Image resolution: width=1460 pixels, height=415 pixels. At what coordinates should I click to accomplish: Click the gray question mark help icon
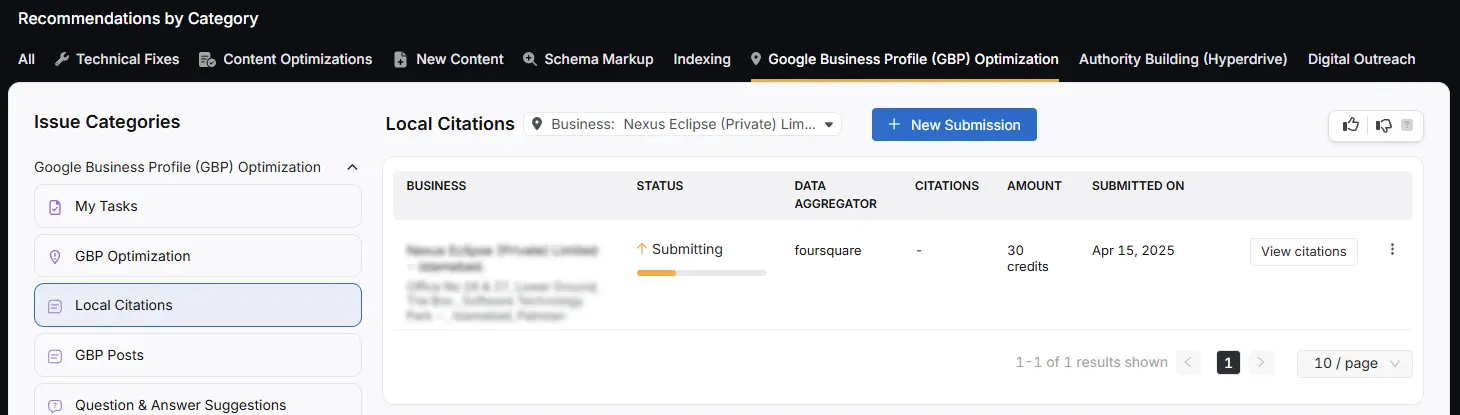point(1407,125)
